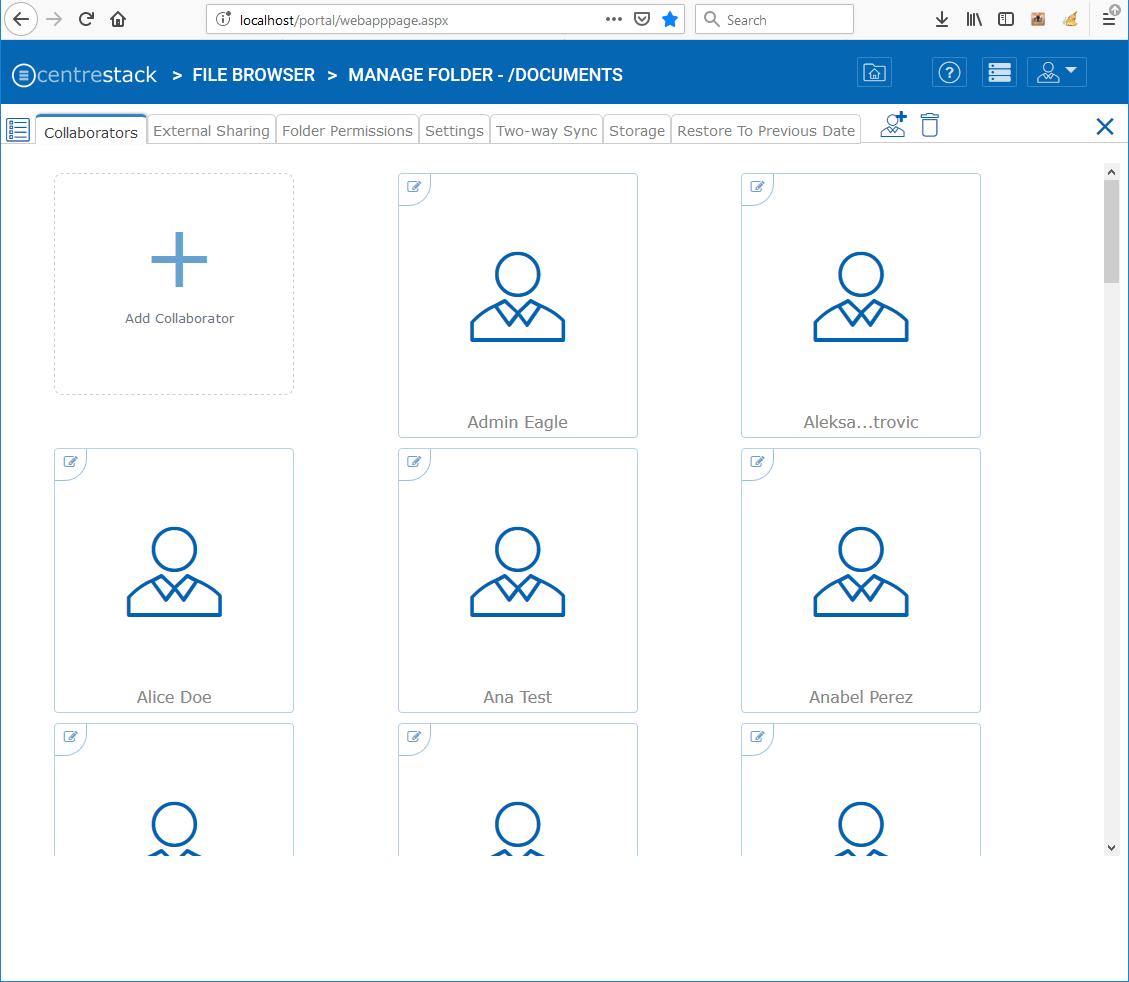Click the add user icon in toolbar
Screen dimensions: 1129x982
point(892,125)
